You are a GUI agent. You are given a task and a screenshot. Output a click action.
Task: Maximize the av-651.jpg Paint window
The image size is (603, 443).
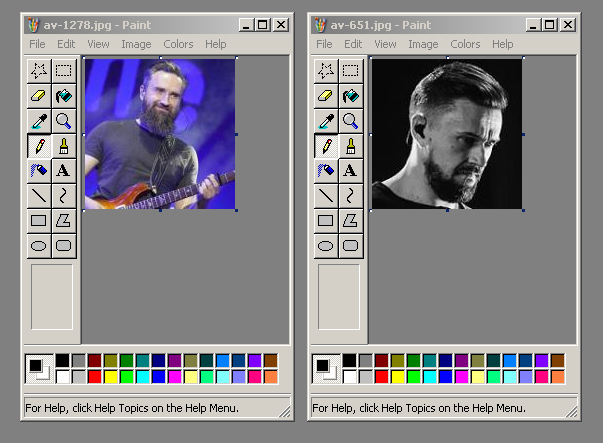[x=550, y=25]
